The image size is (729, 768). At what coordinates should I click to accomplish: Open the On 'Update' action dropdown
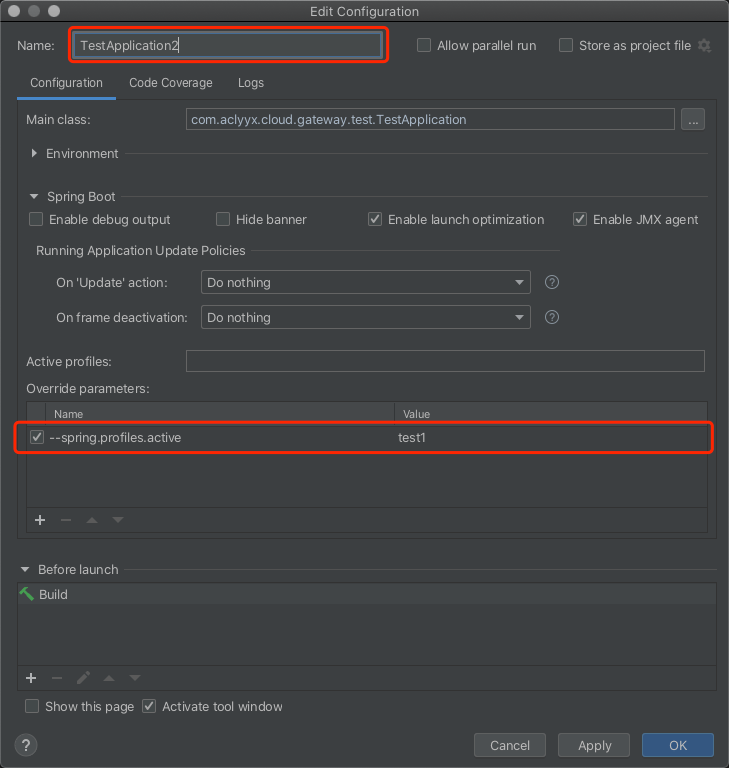click(x=365, y=283)
